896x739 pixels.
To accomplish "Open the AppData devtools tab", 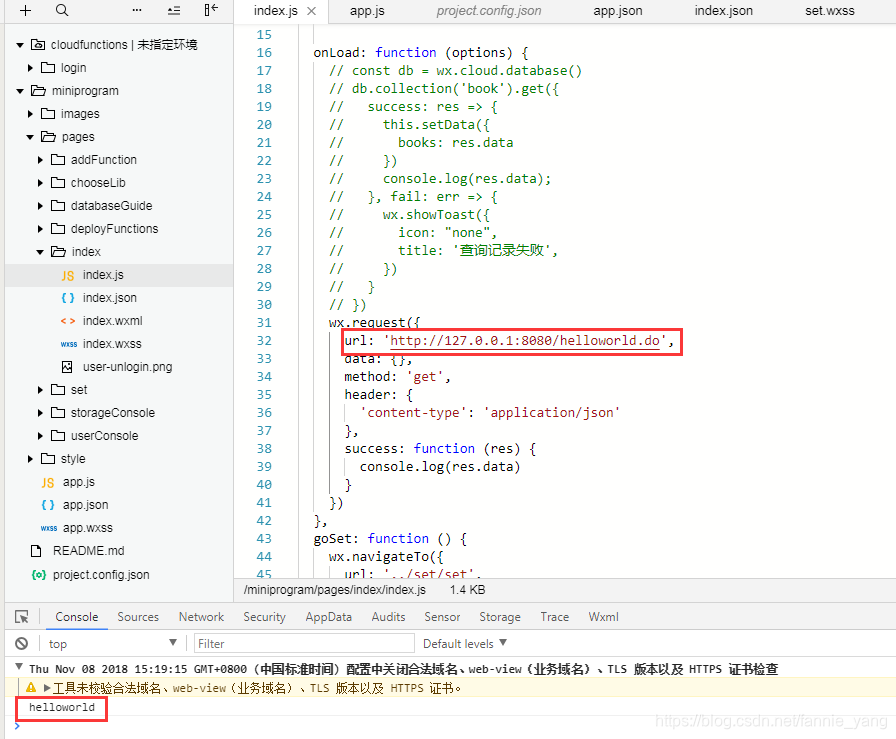I will coord(329,617).
